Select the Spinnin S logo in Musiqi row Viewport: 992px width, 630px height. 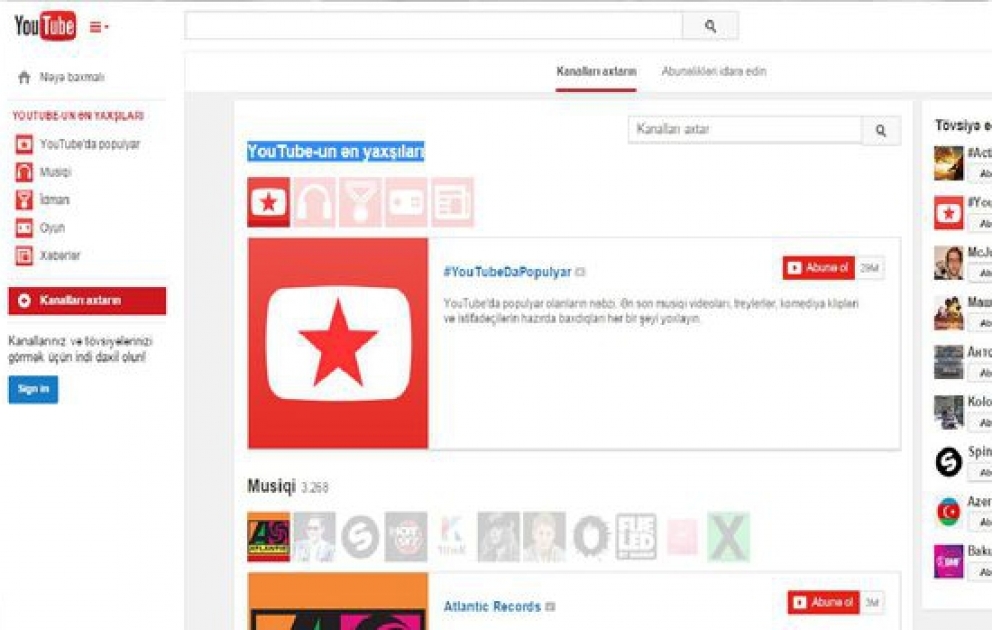coord(360,536)
